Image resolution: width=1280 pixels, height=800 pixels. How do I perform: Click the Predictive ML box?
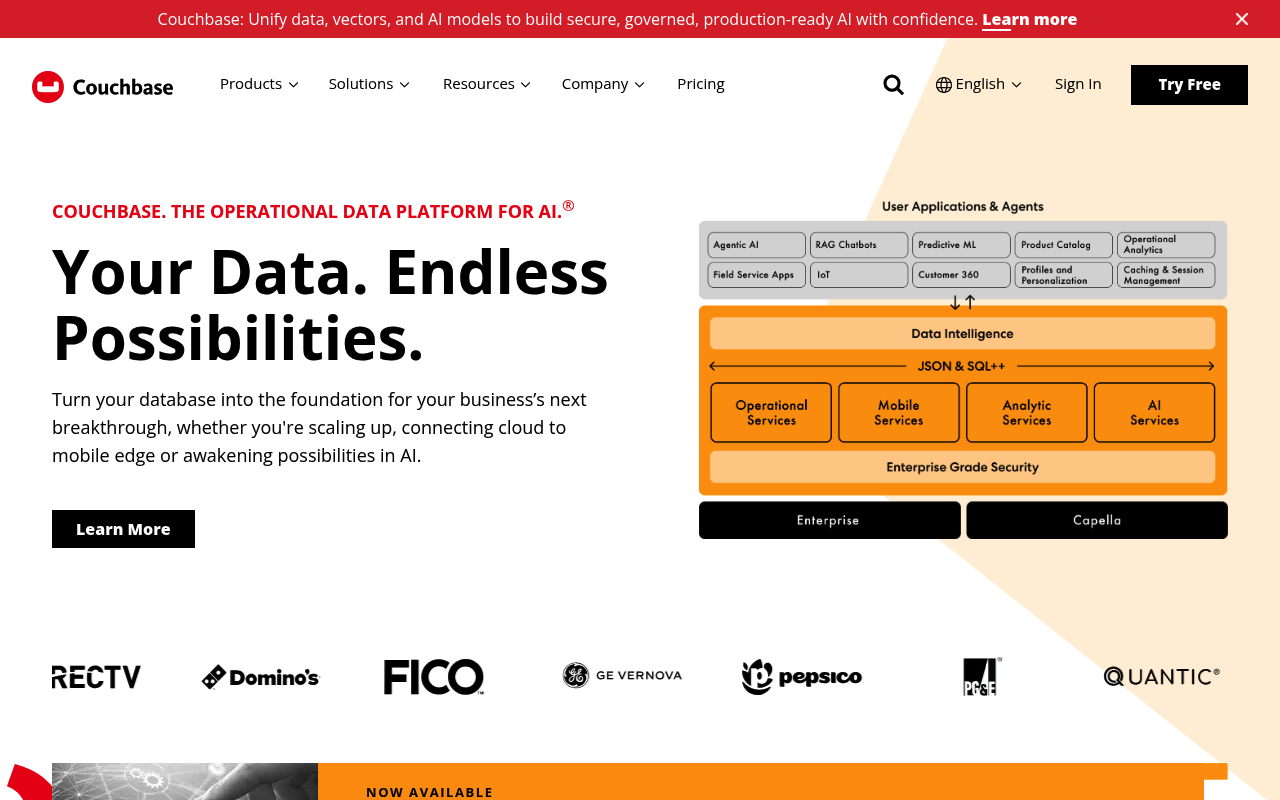pyautogui.click(x=961, y=245)
